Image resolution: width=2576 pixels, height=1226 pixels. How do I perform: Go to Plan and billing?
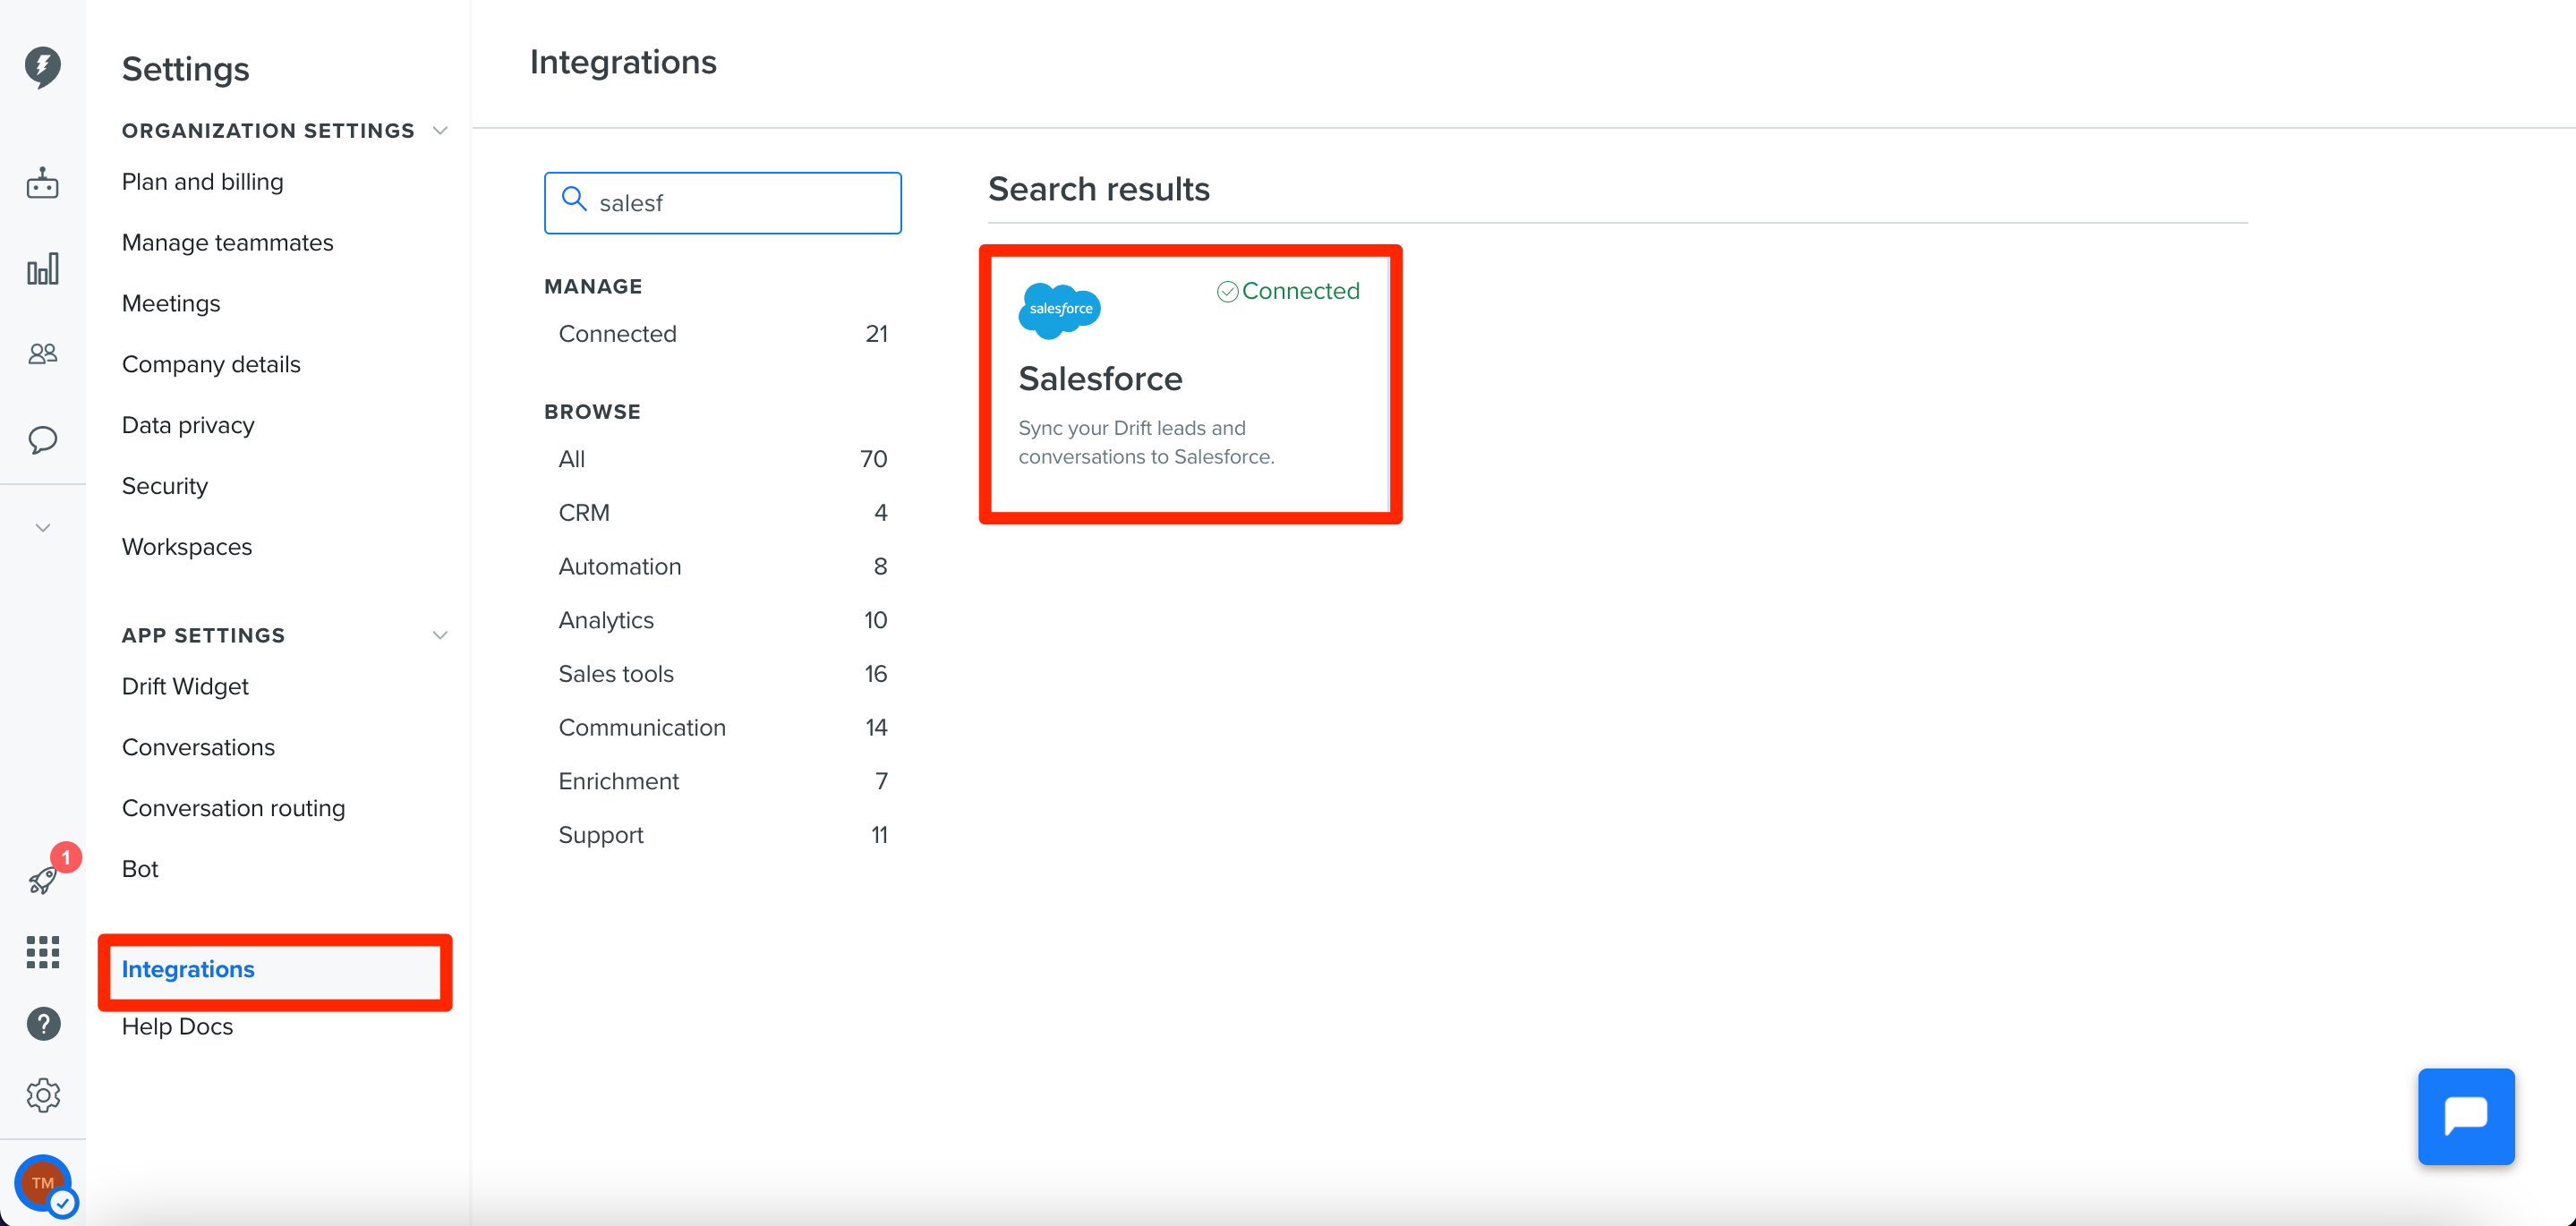click(203, 182)
